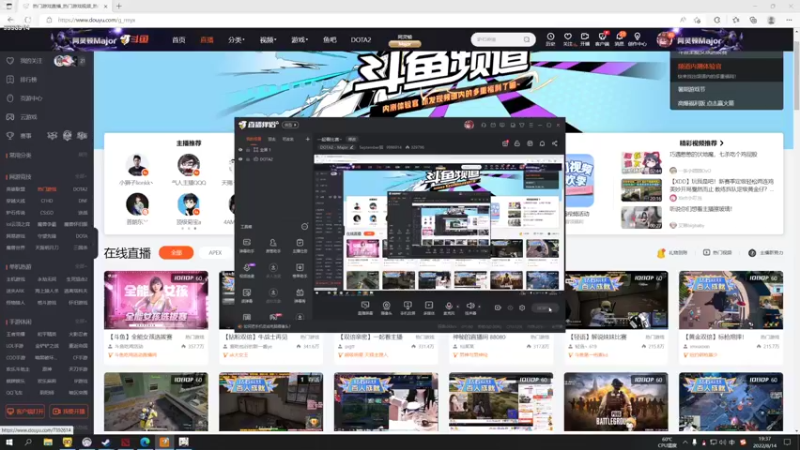The width and height of the screenshot is (800, 450).
Task: Open microphone dropdown arrow in companion
Action: [x=457, y=307]
